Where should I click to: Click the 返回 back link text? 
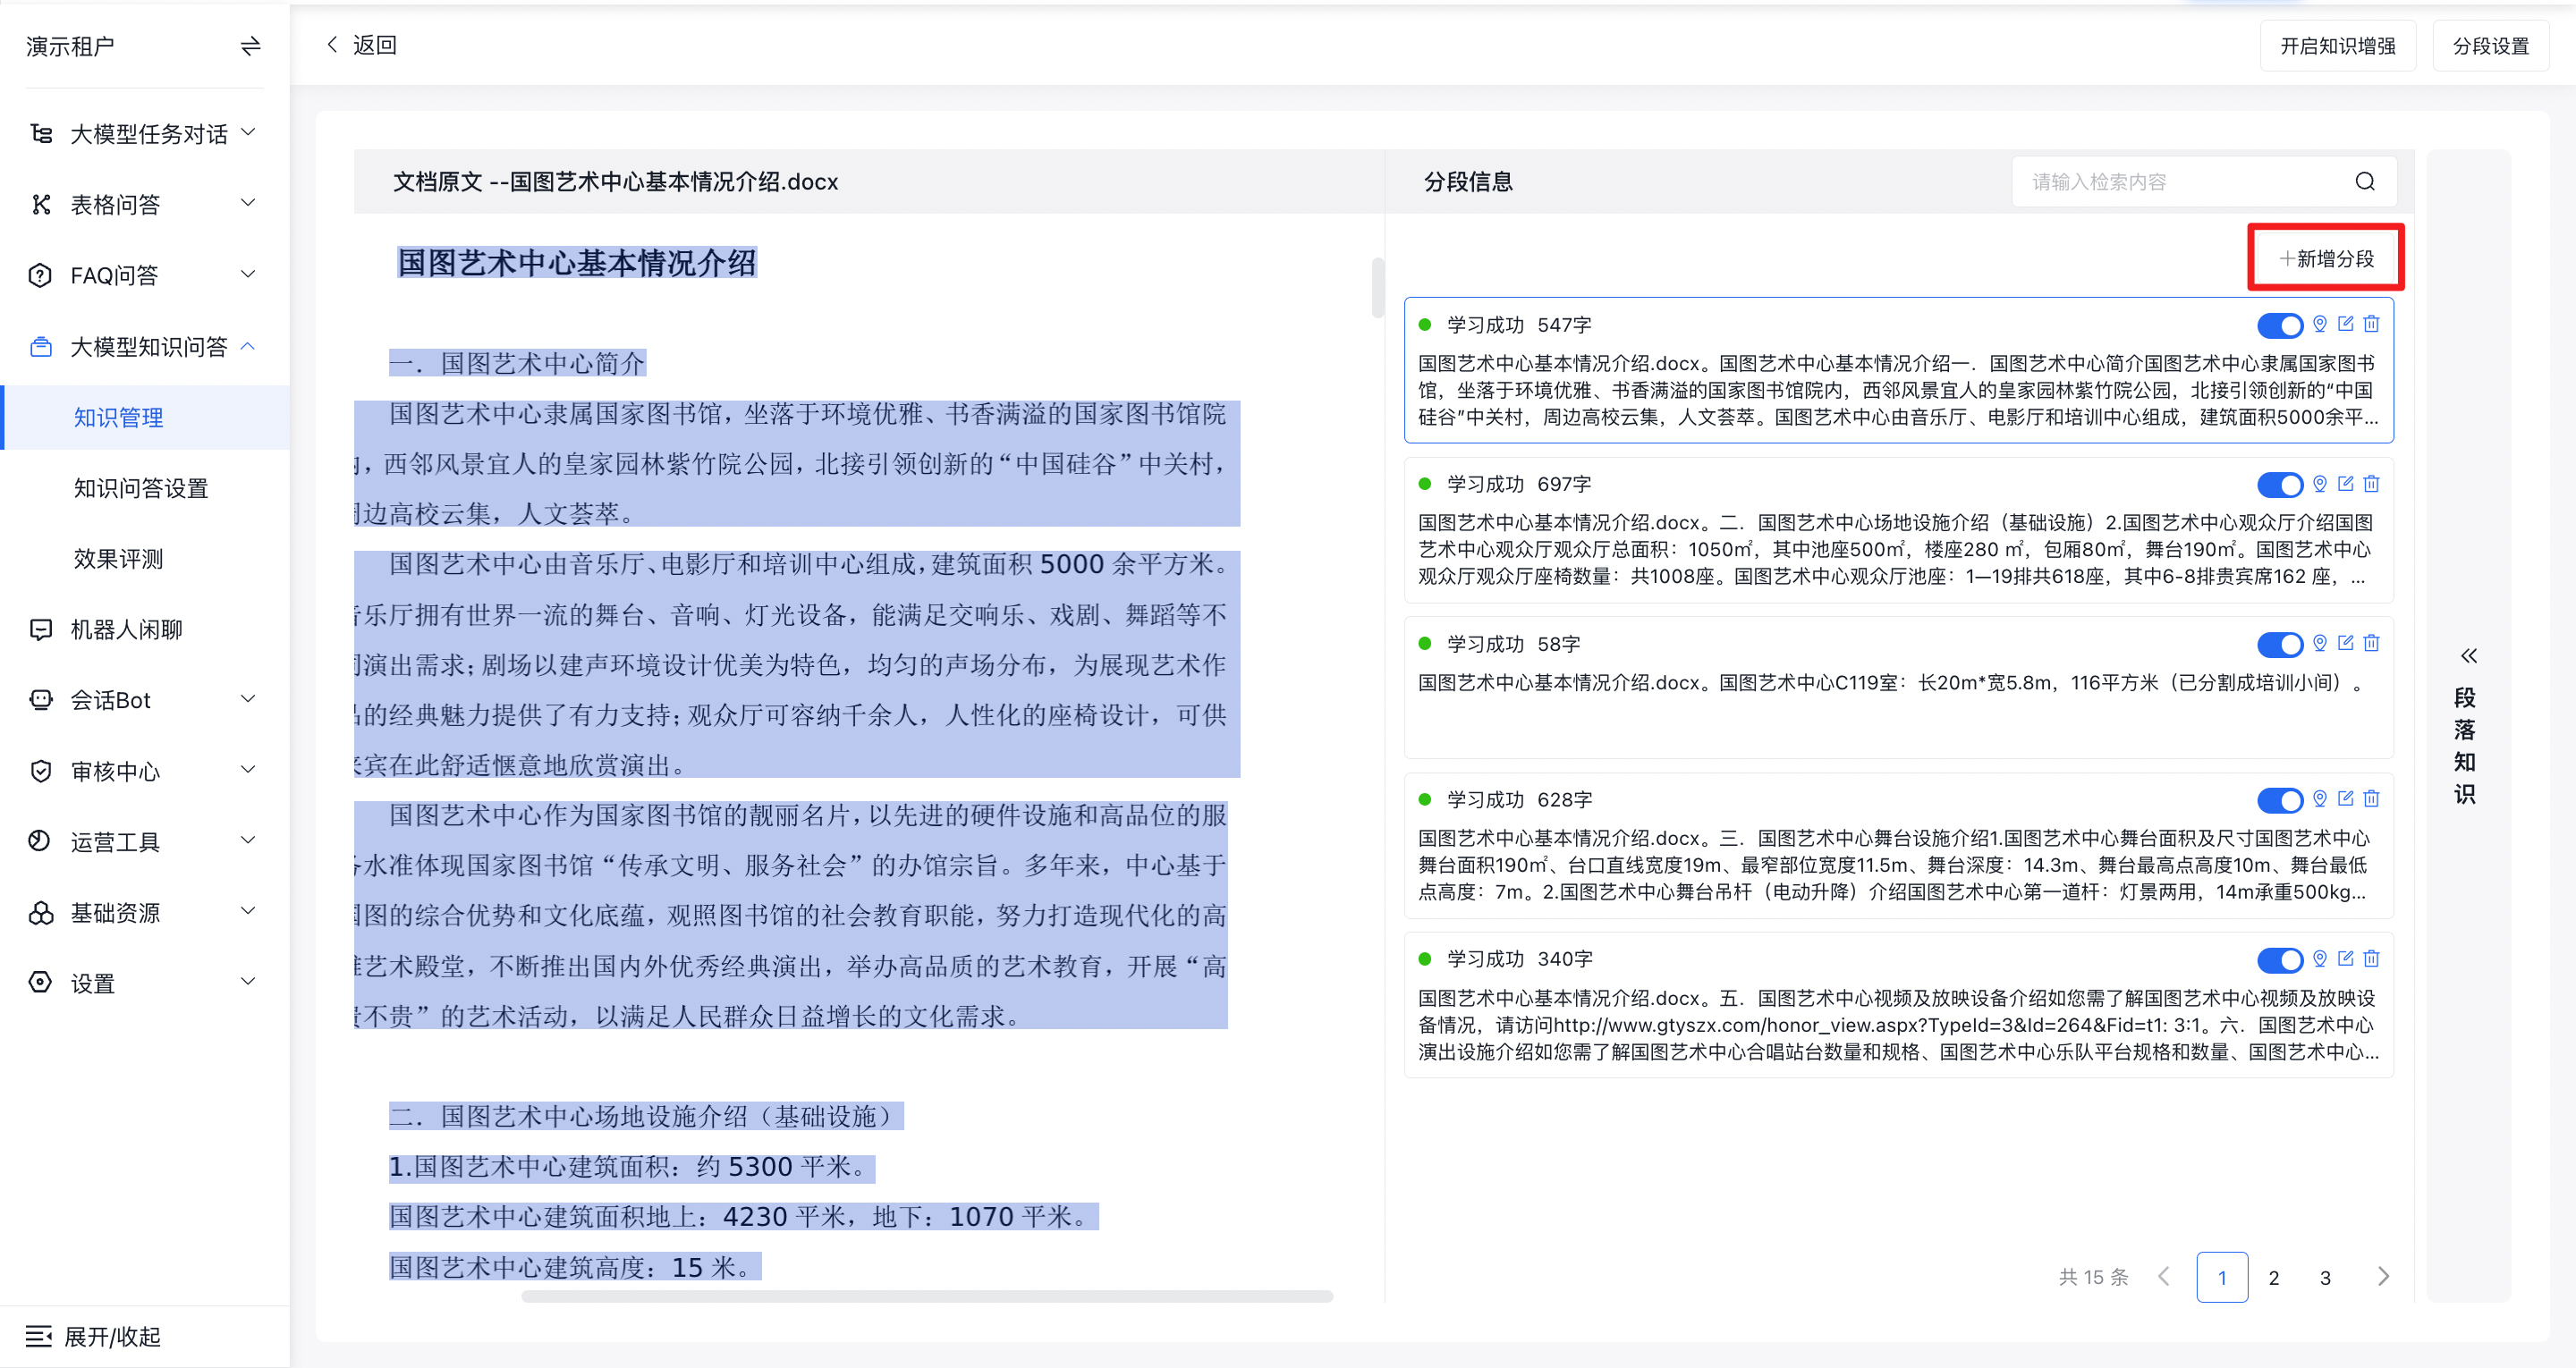pos(375,45)
